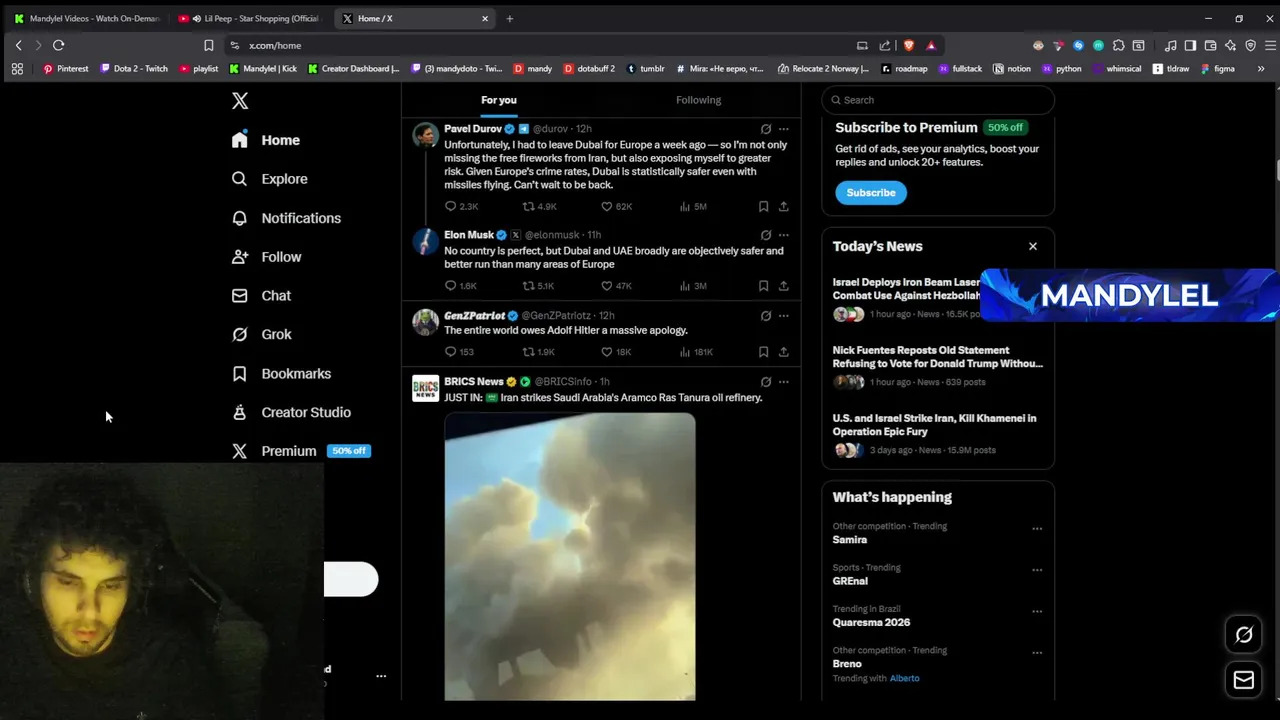Screen dimensions: 1280x720
Task: Open more options on BRICS News post
Action: tap(784, 382)
